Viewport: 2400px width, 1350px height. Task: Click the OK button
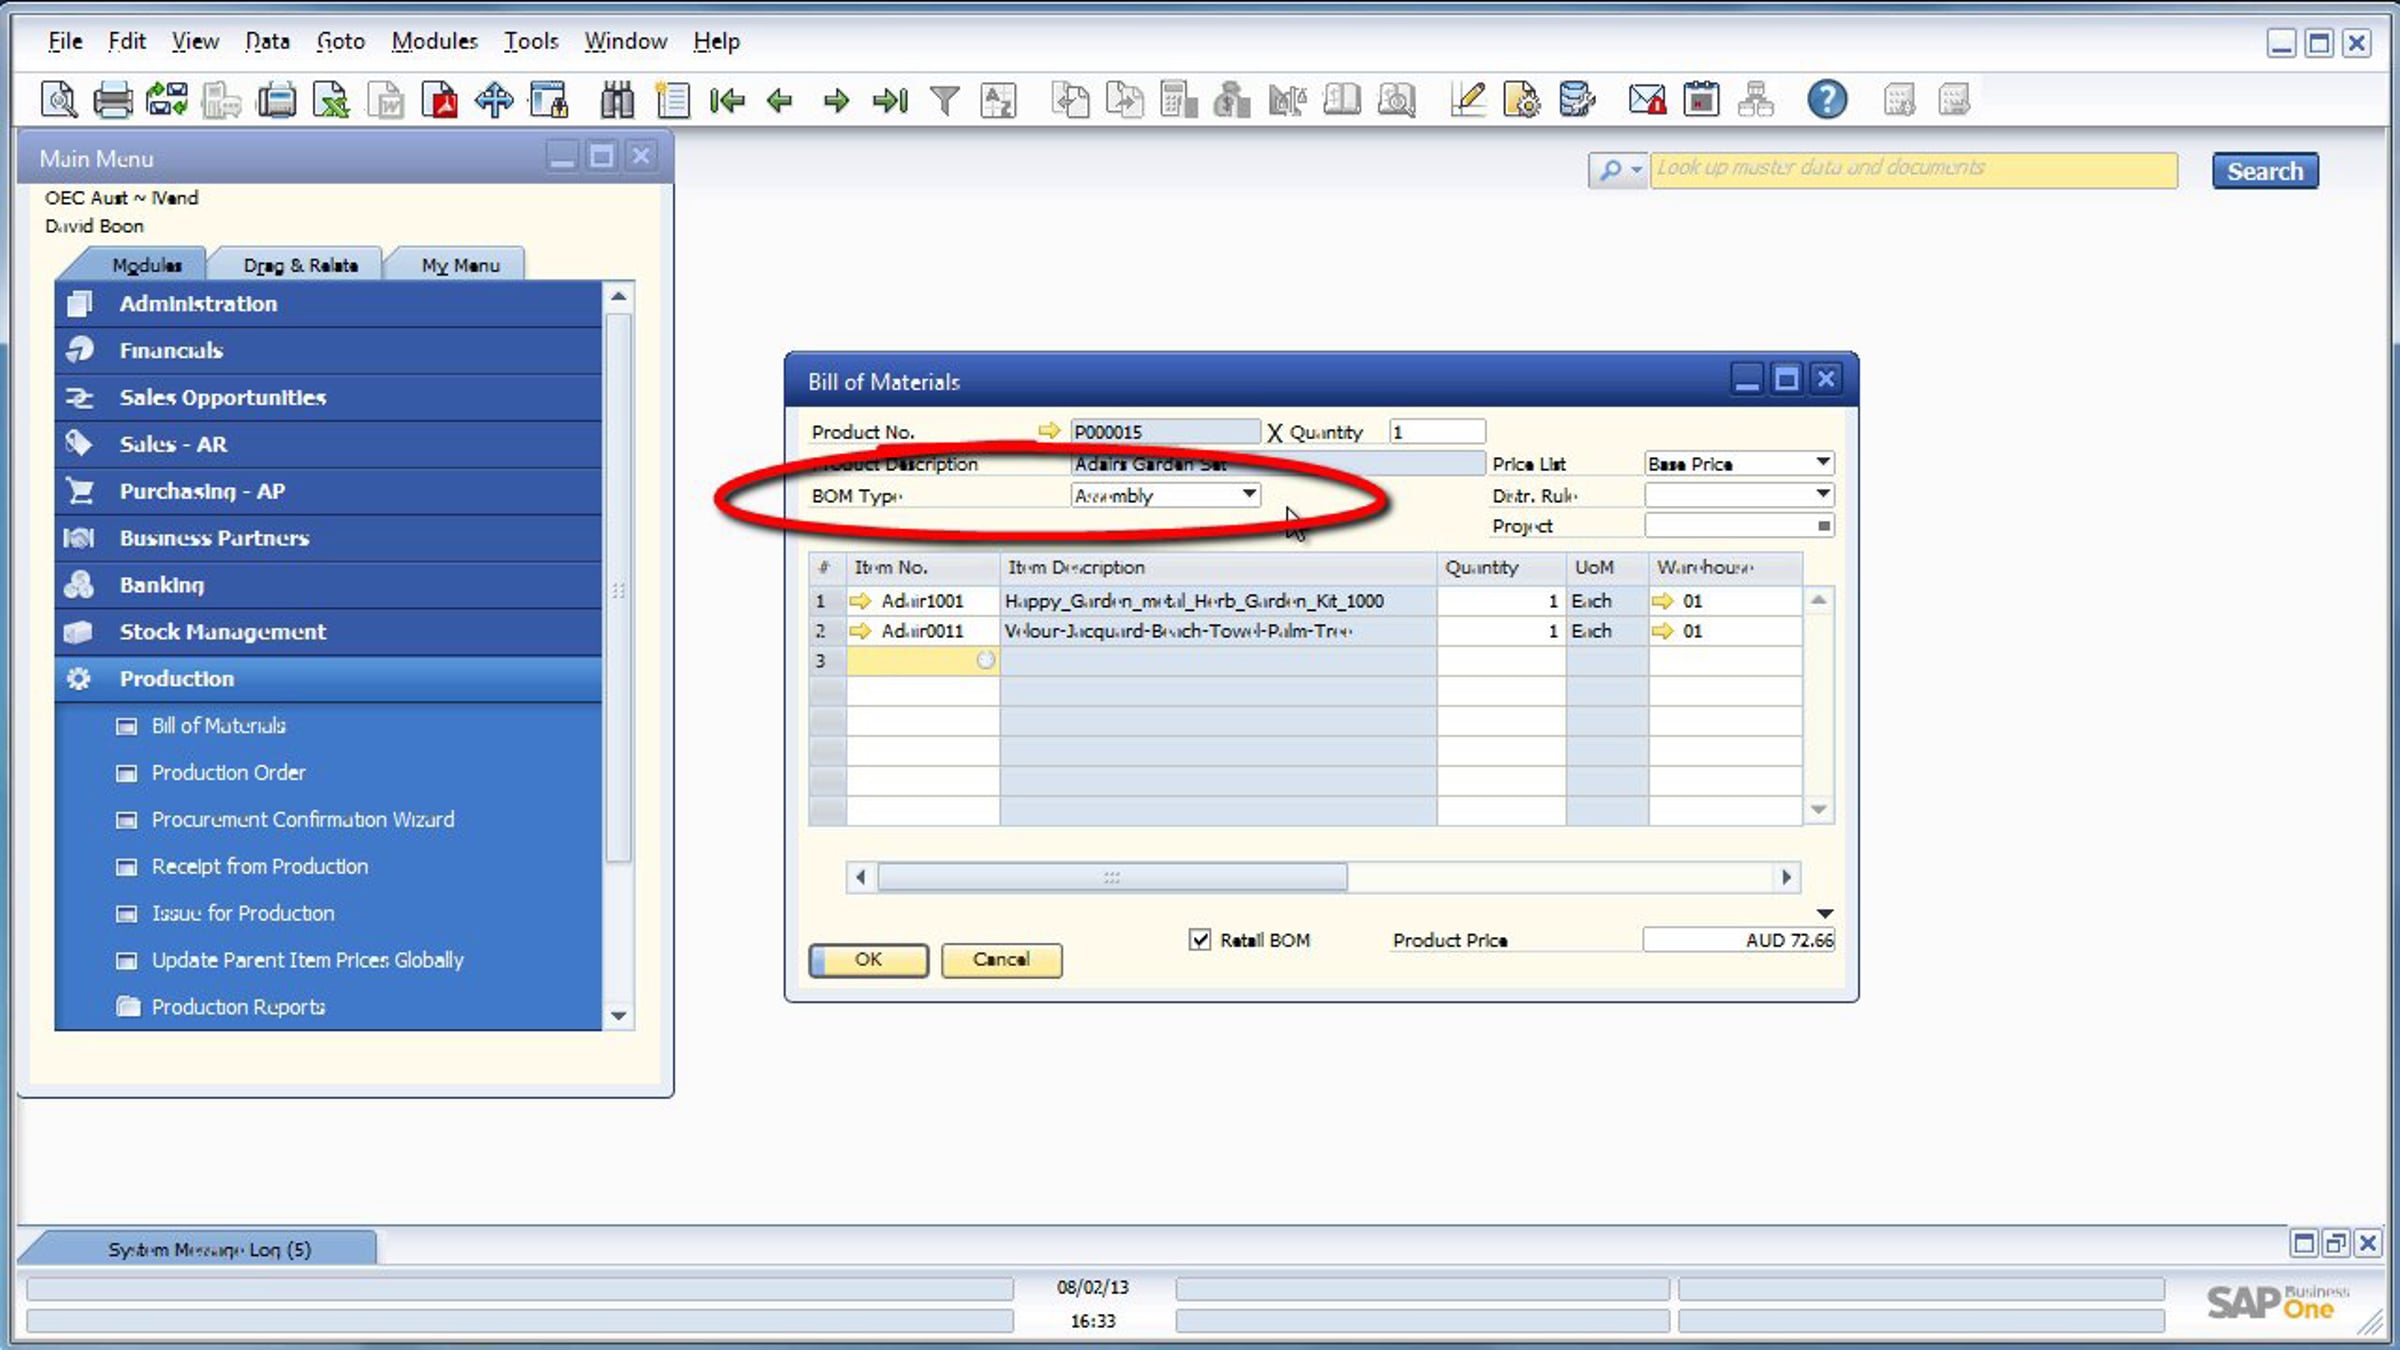(x=868, y=960)
